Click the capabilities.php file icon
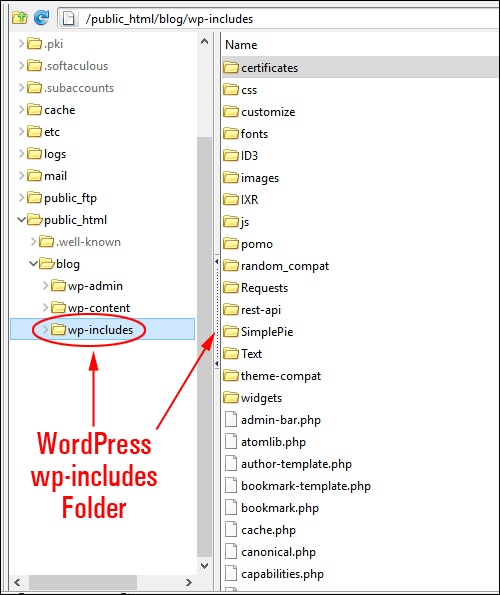Viewport: 500px width, 595px height. coord(231,574)
